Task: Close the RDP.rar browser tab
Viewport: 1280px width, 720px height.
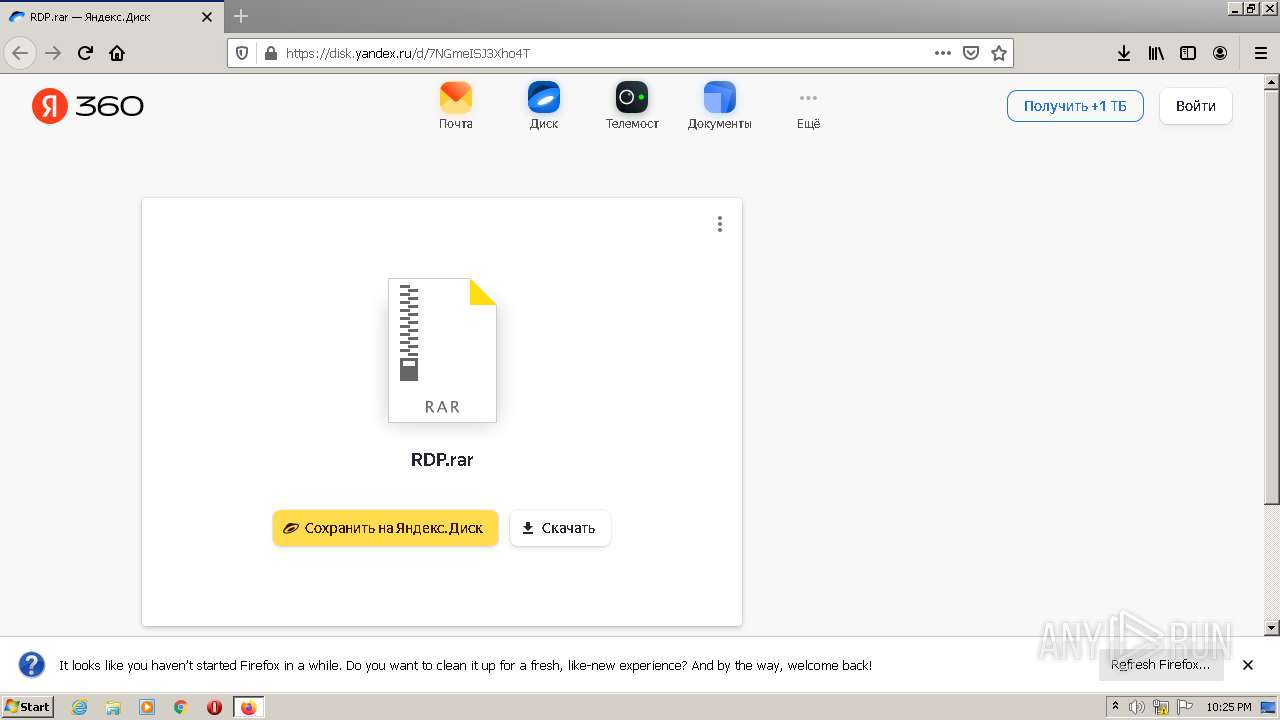Action: coord(207,17)
